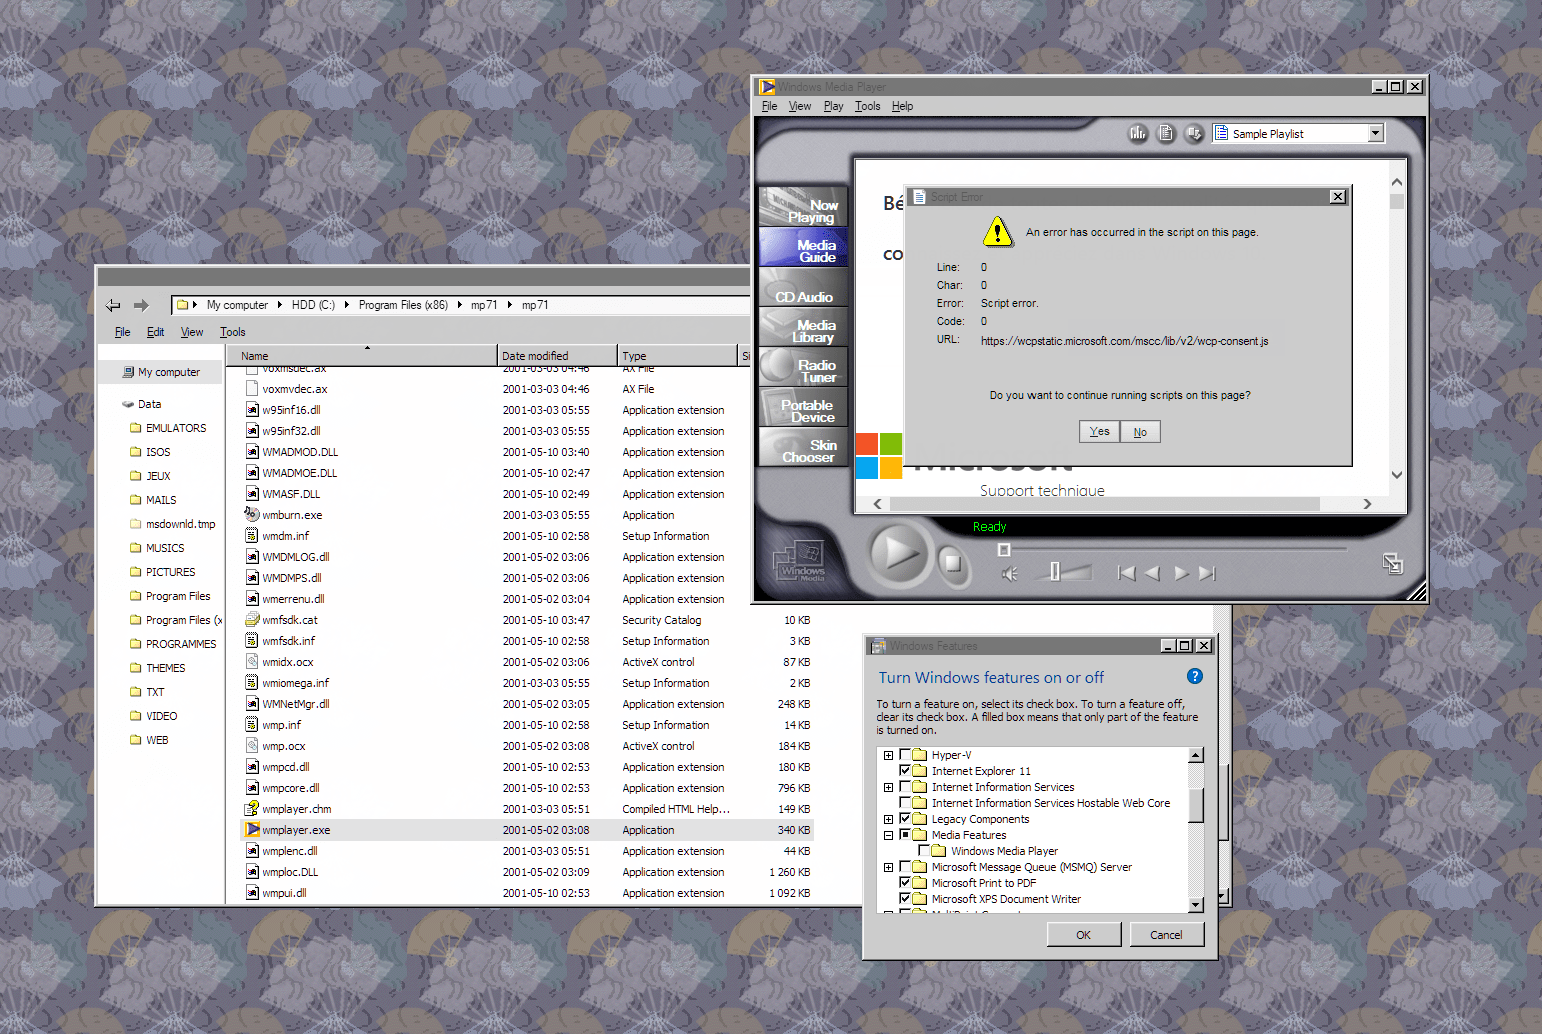Click the Windows Media Player title icon
This screenshot has height=1034, width=1542.
pos(767,87)
